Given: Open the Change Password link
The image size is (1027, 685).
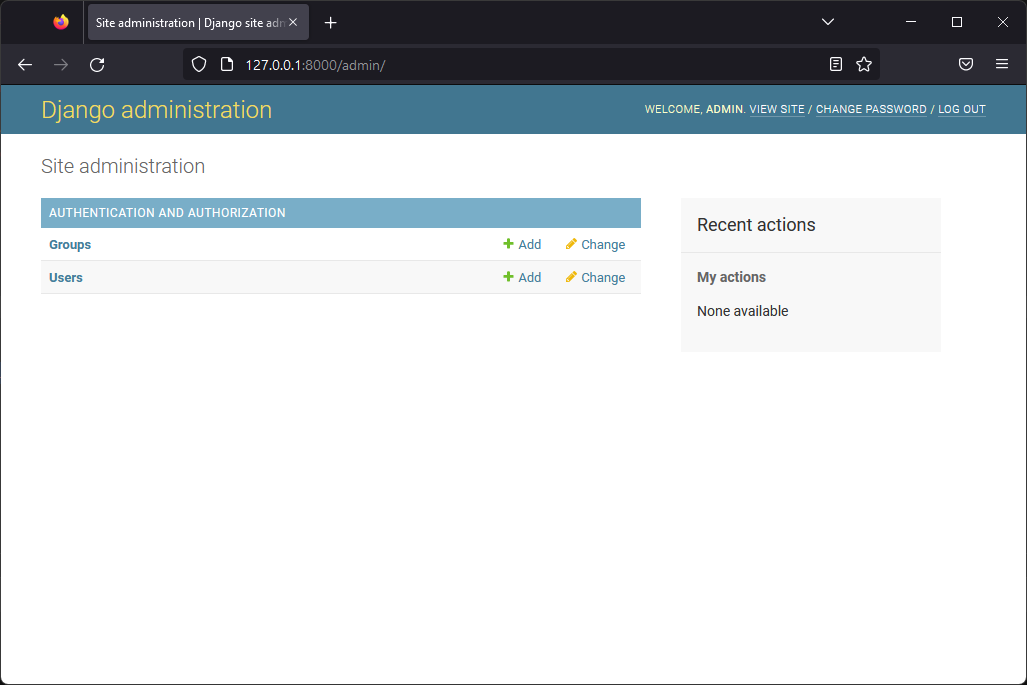Looking at the screenshot, I should click(871, 110).
